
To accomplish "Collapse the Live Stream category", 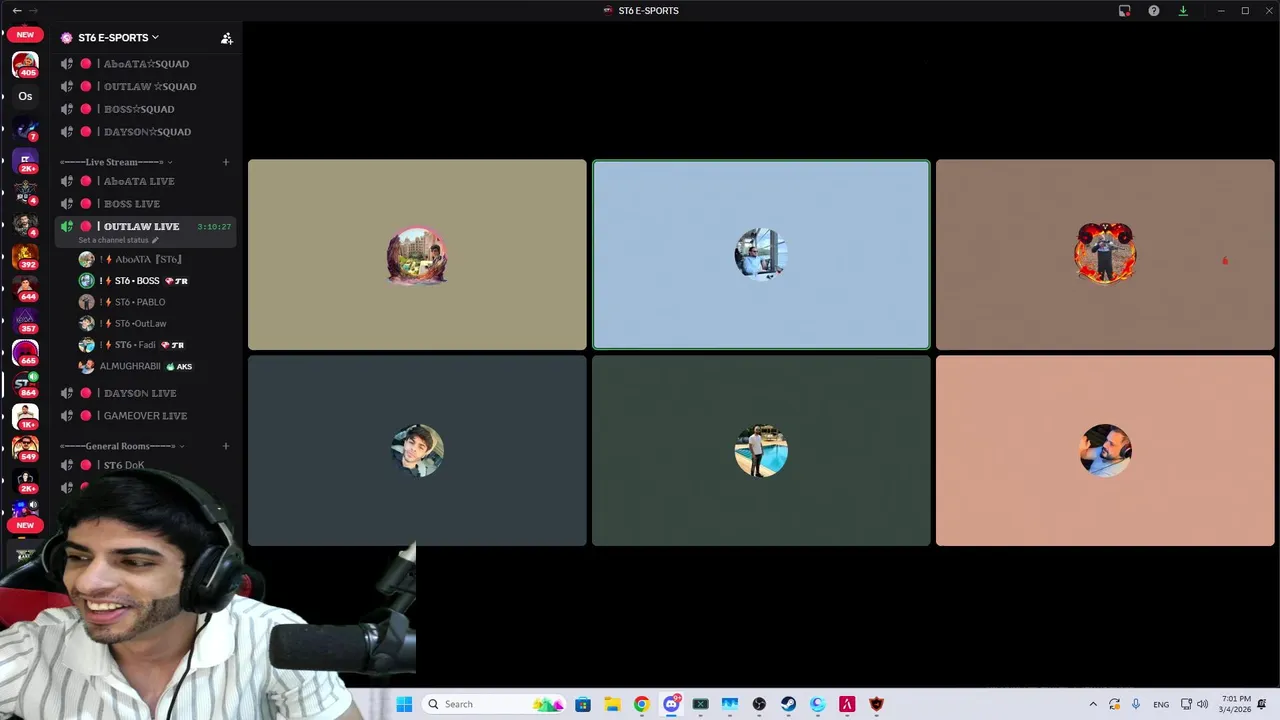I will pos(116,162).
